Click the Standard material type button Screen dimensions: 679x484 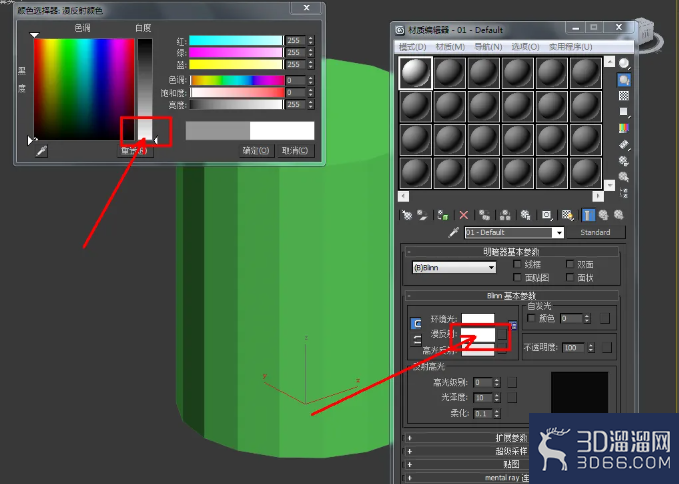point(595,232)
